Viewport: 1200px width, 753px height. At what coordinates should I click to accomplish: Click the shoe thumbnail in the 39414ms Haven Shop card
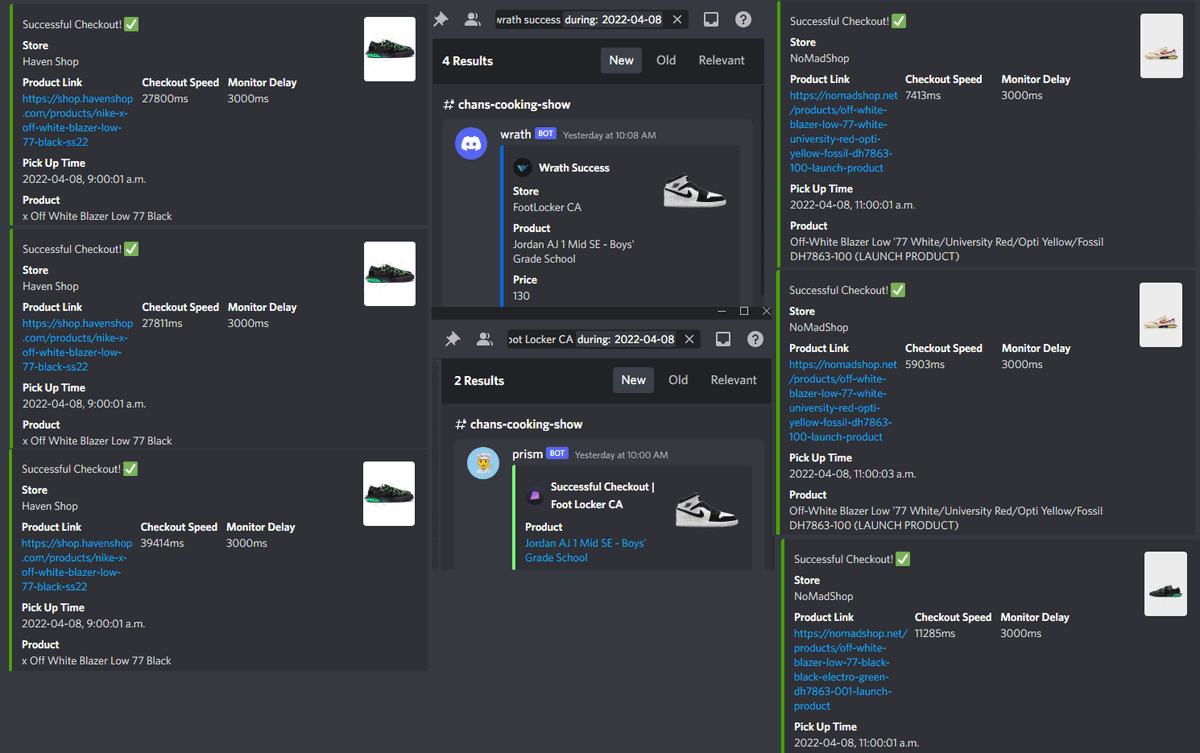389,494
